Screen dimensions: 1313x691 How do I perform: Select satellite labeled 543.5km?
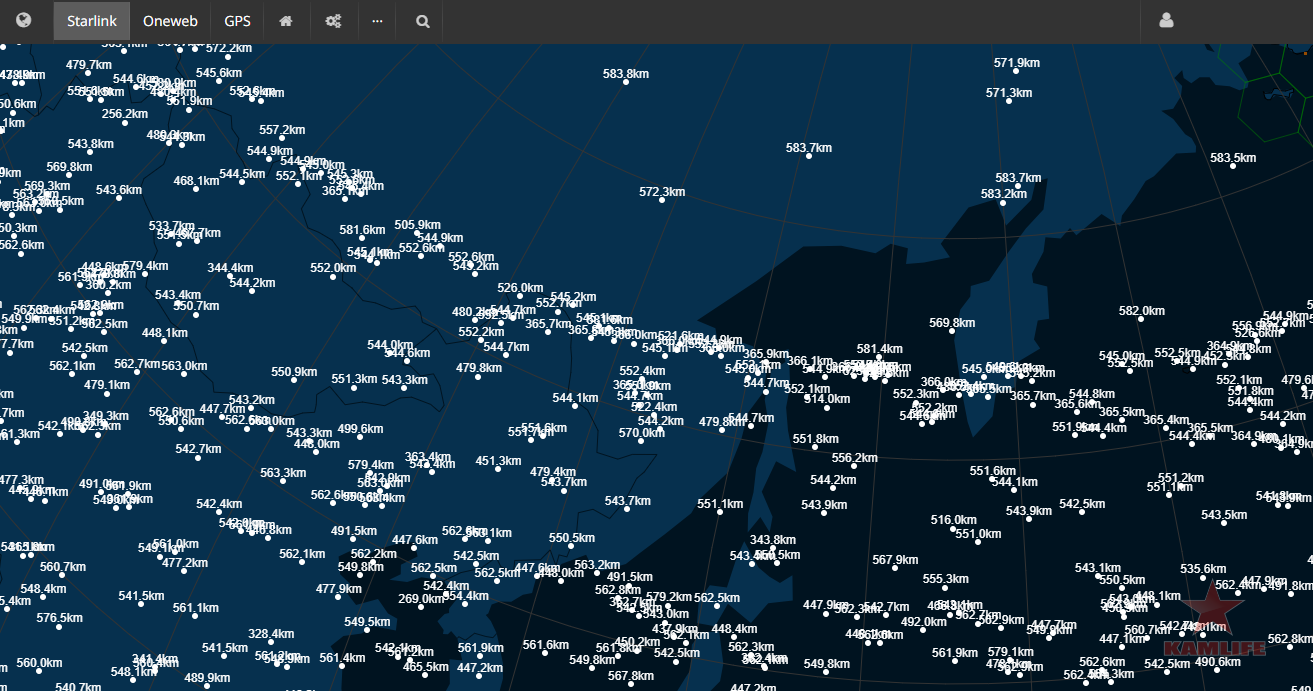coord(1224,515)
